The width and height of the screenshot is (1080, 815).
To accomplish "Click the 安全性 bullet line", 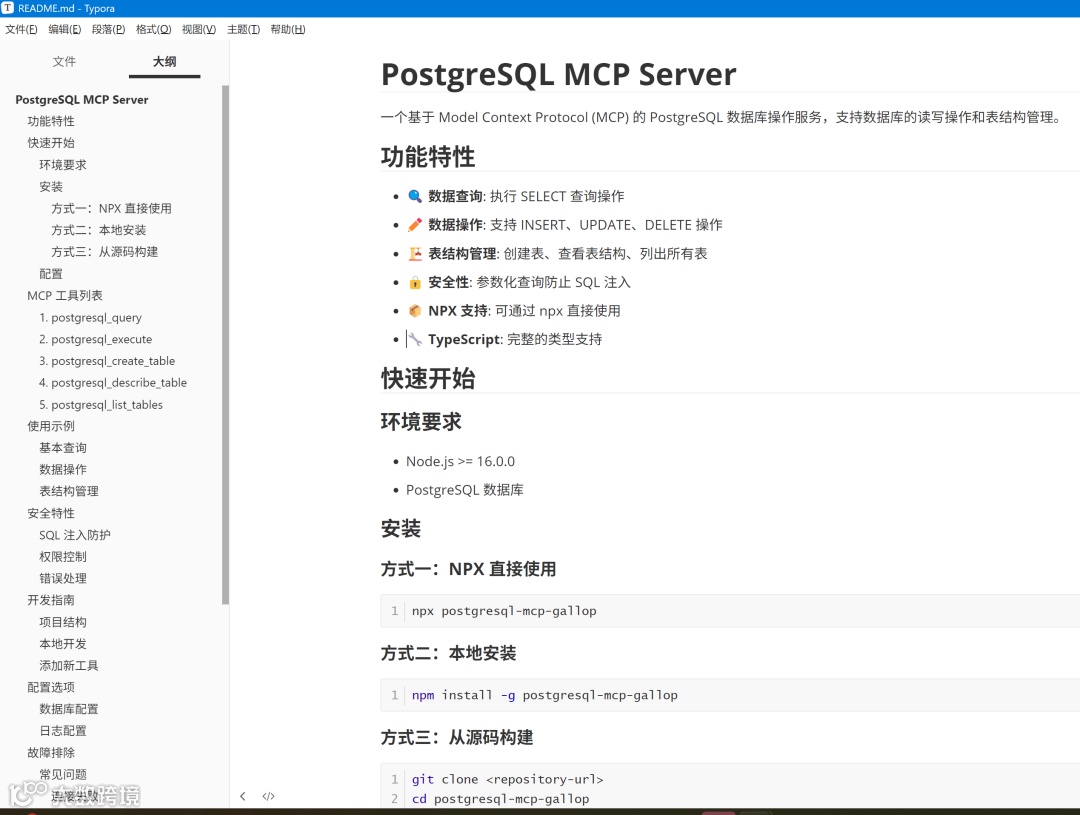I will [x=519, y=282].
